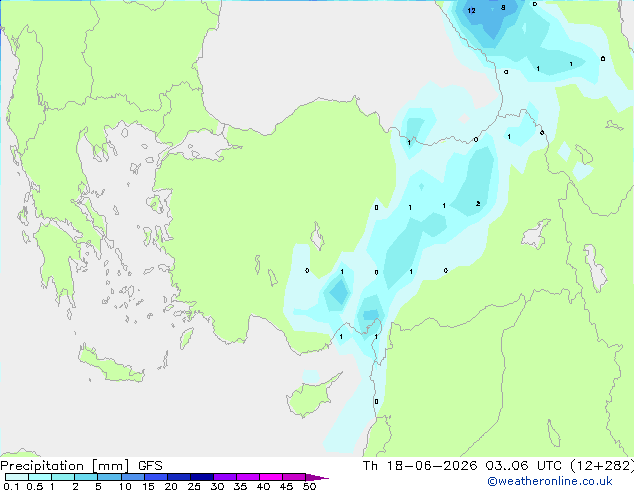The height and width of the screenshot is (490, 634).
Task: Click the 45–50 mm legend swatch
Action: (294, 477)
